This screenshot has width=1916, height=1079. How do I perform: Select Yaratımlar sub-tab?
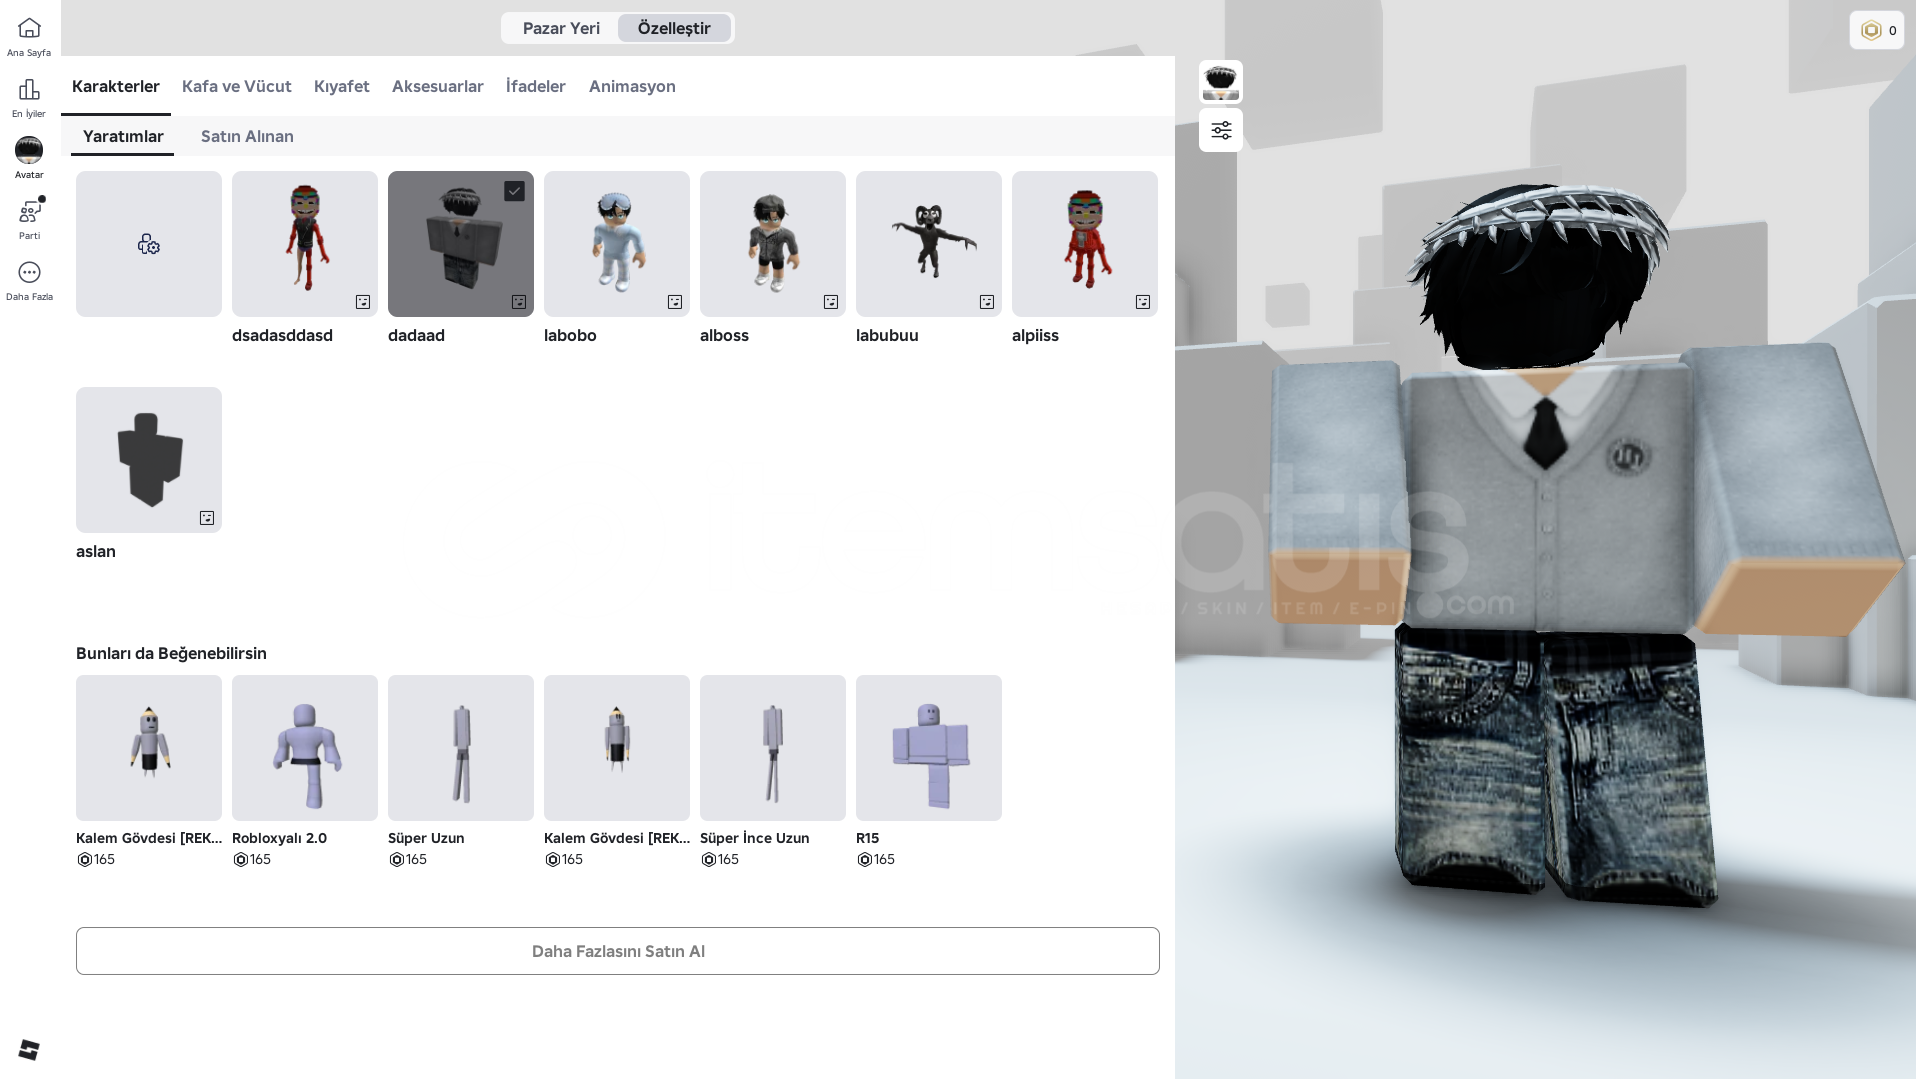123,136
